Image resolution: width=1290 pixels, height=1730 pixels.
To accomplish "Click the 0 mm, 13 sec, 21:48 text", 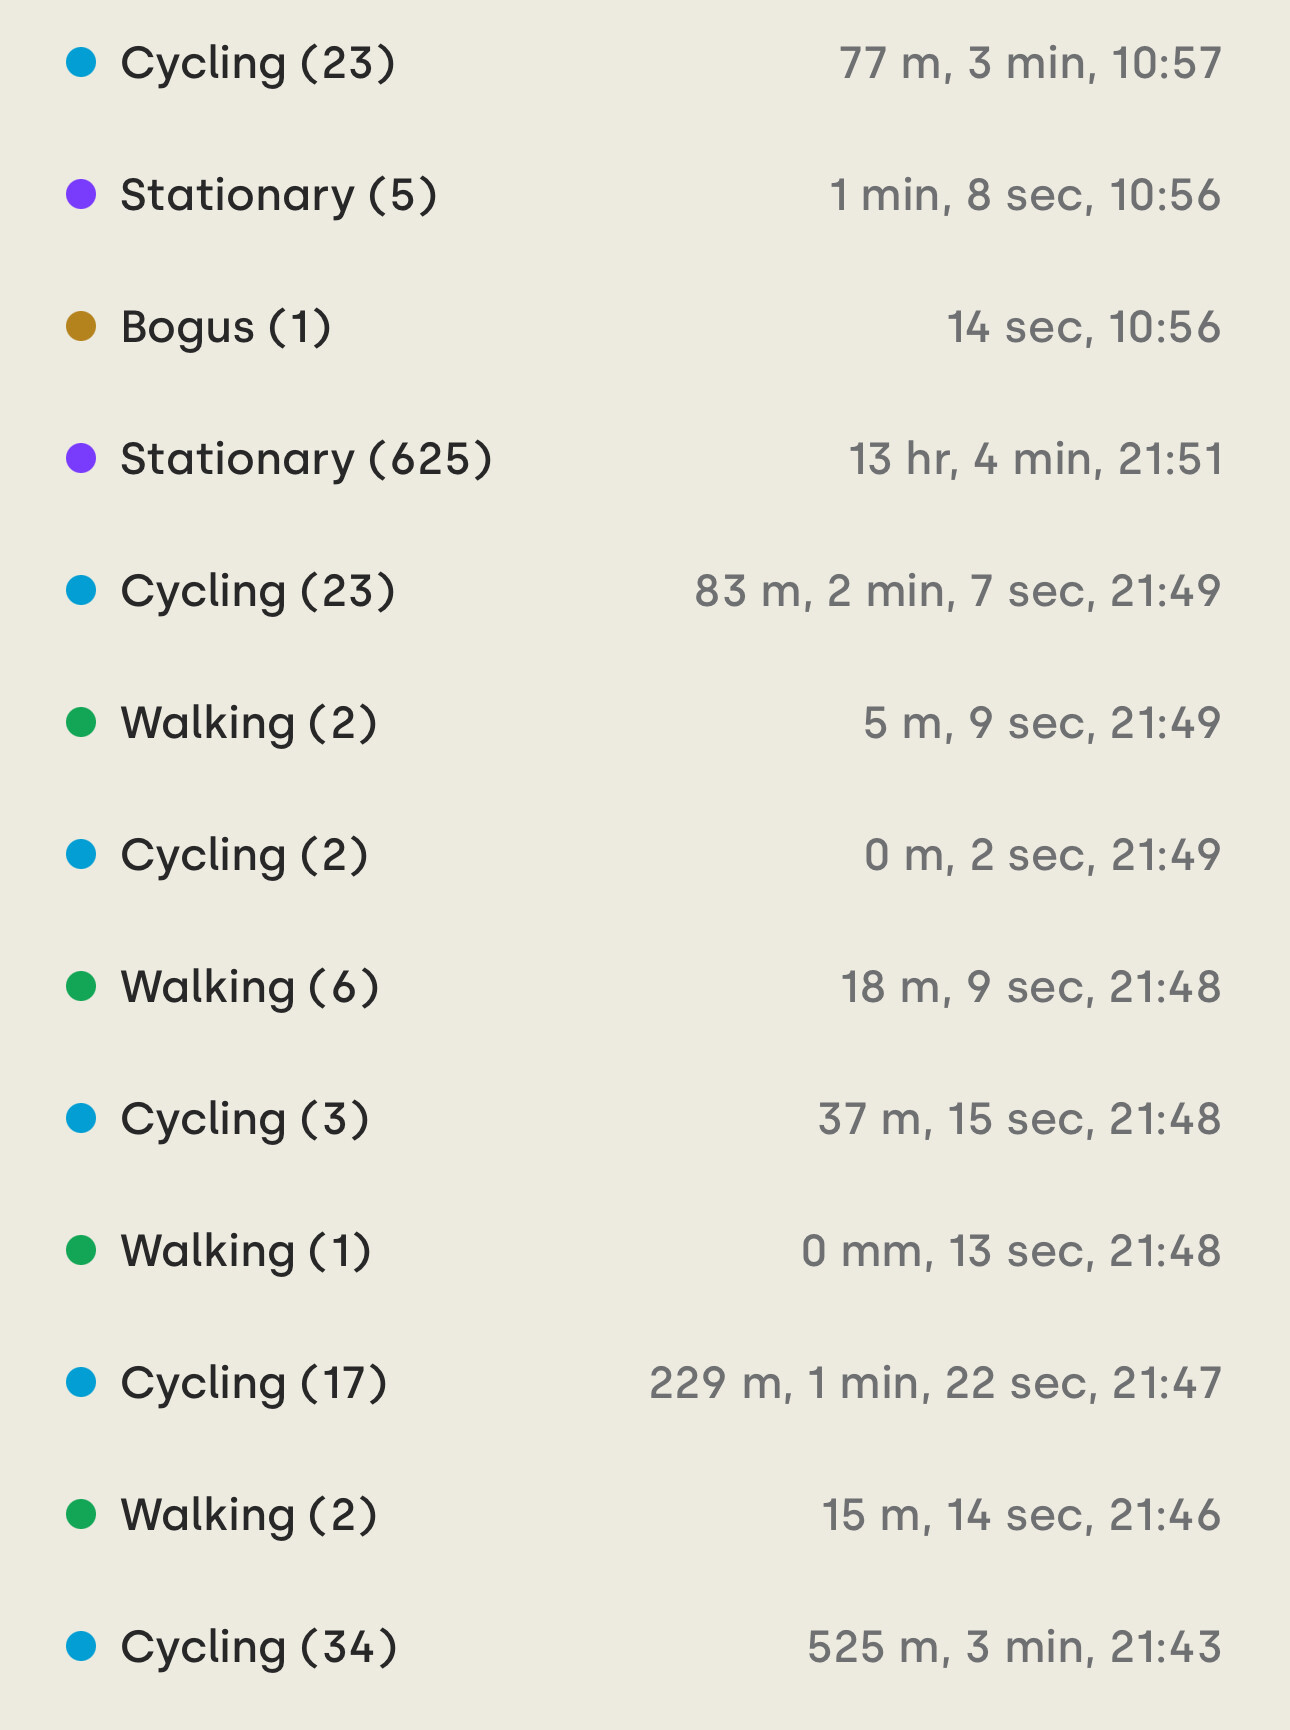I will click(x=1011, y=1251).
